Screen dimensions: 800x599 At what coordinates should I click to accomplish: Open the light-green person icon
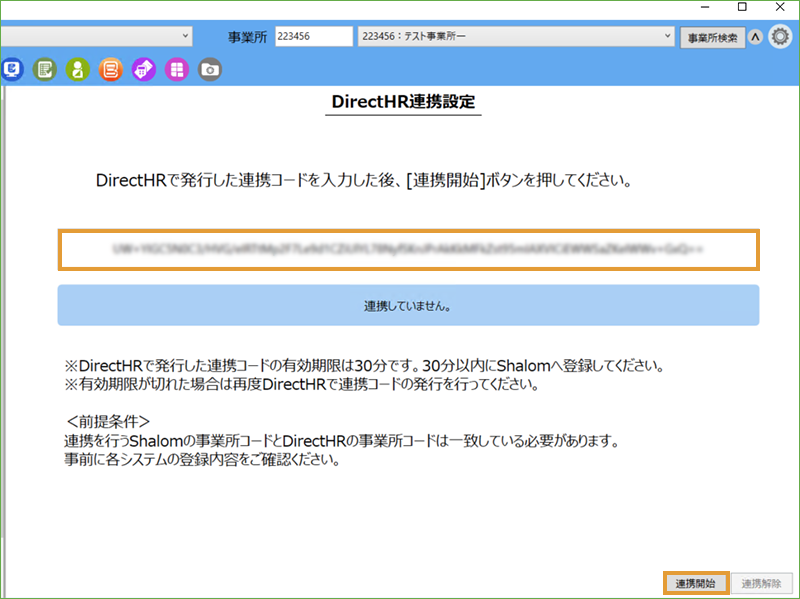(x=78, y=69)
